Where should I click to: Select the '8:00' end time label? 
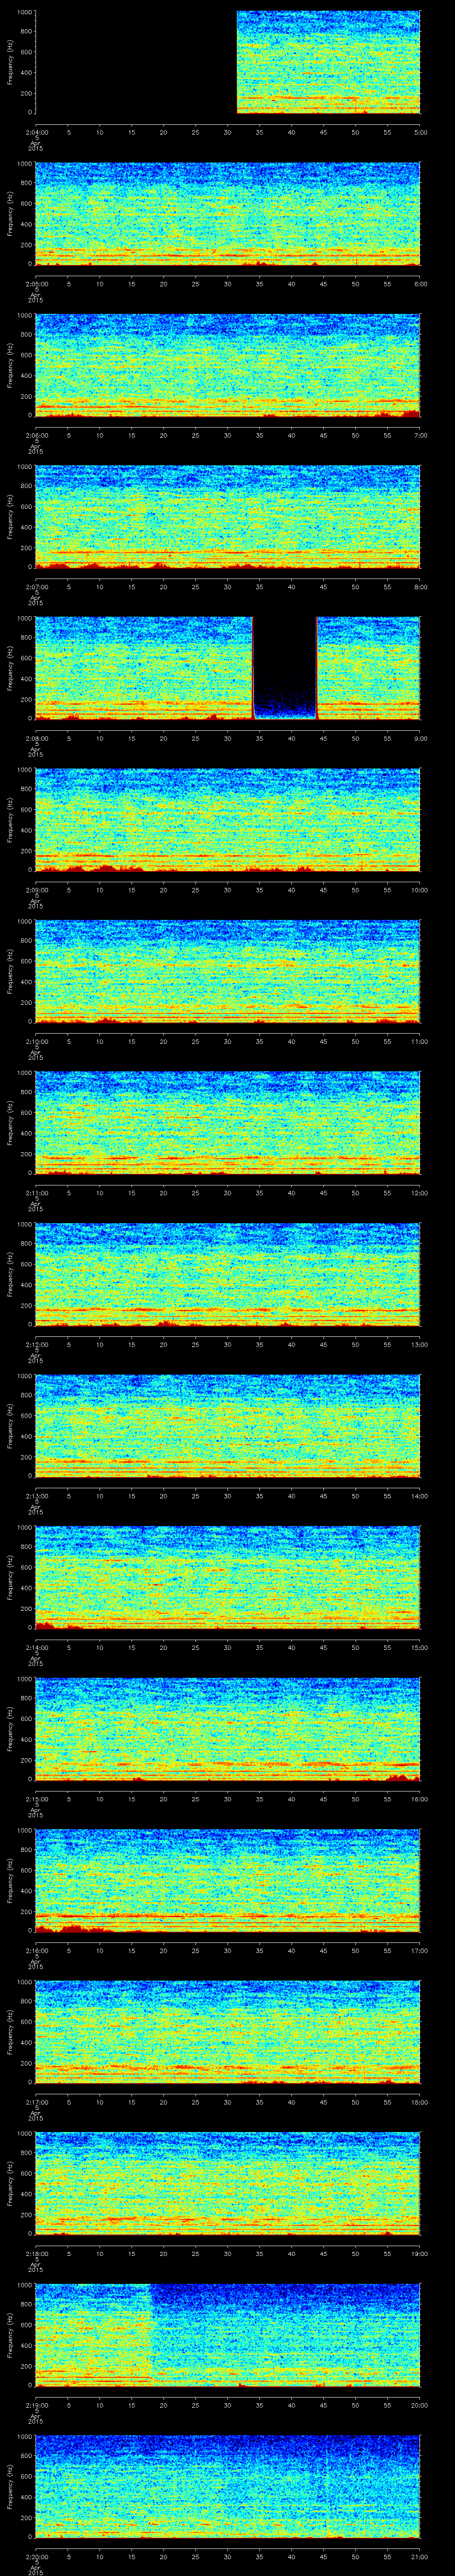click(421, 587)
